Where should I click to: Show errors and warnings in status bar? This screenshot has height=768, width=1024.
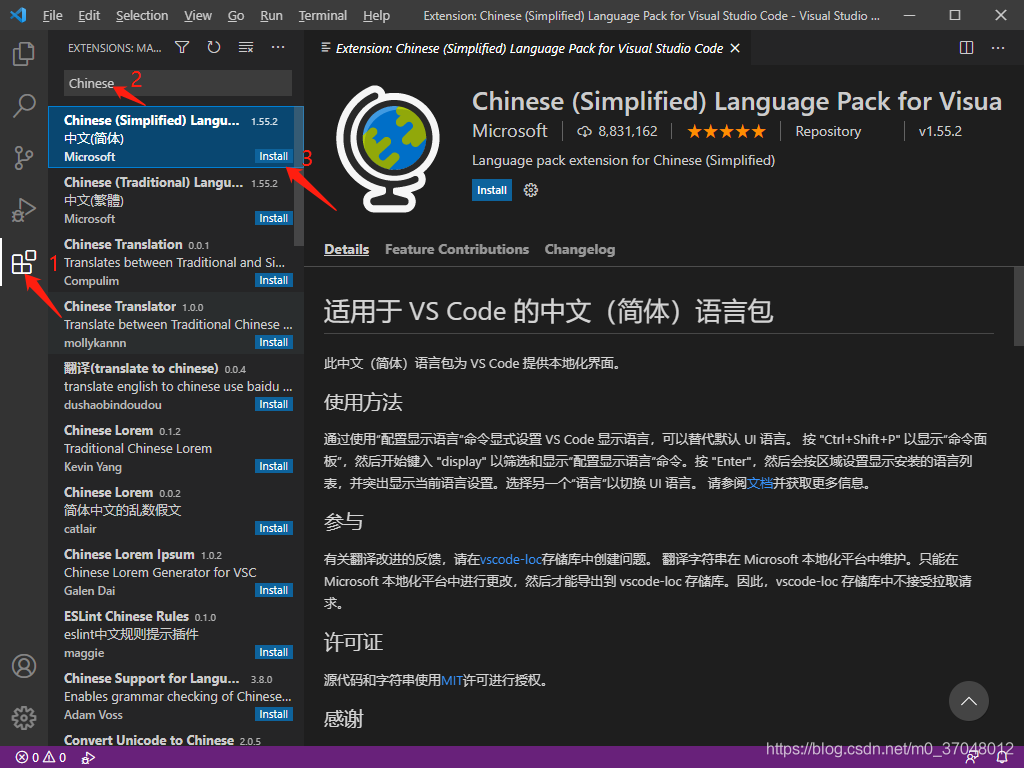[41, 758]
